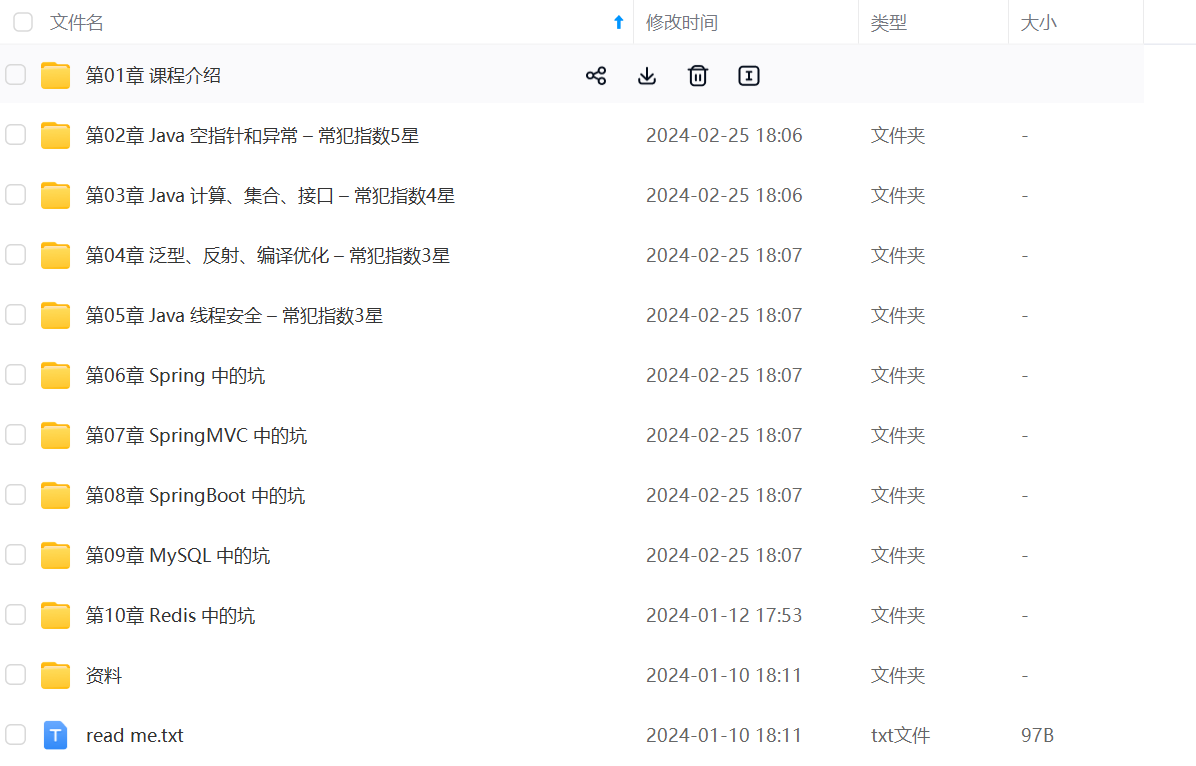Download the 第01章 课程介绍 folder
Image resolution: width=1196 pixels, height=766 pixels.
647,76
